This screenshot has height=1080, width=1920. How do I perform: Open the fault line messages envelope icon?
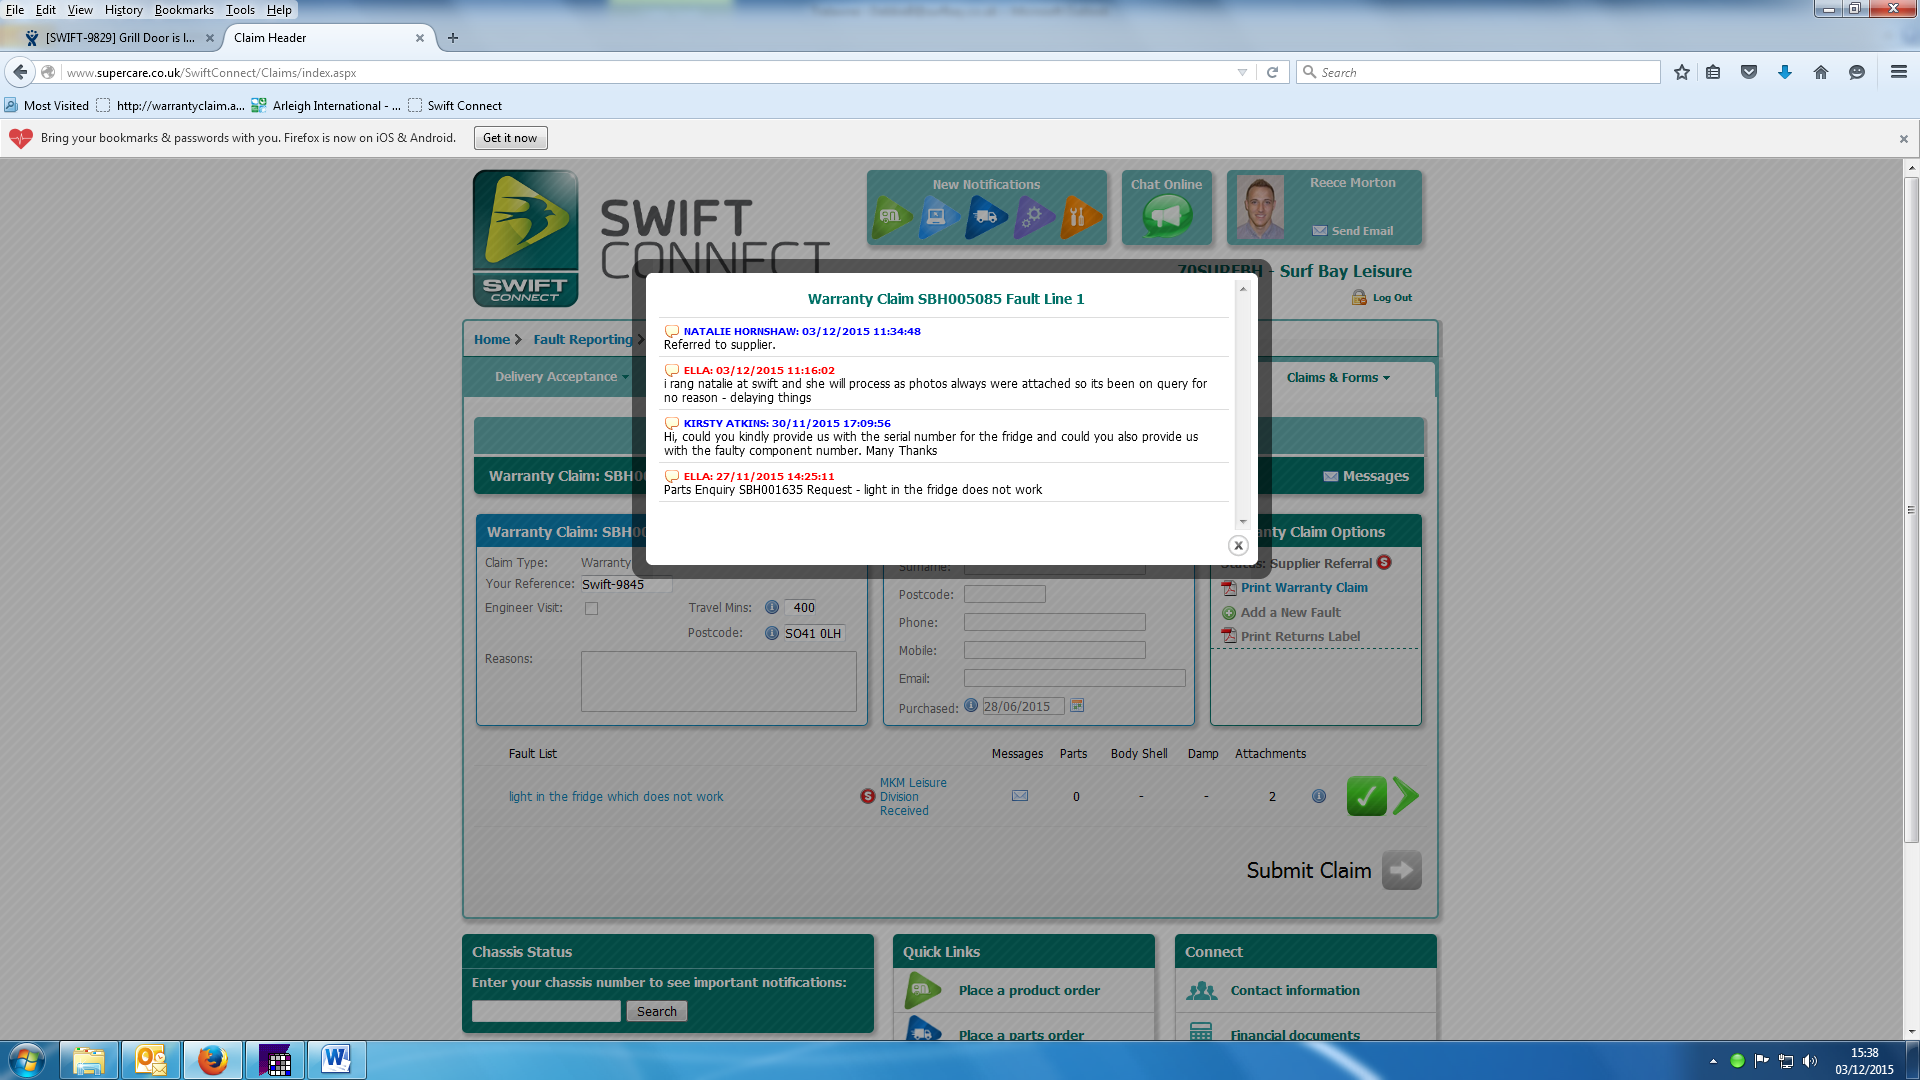point(1019,796)
